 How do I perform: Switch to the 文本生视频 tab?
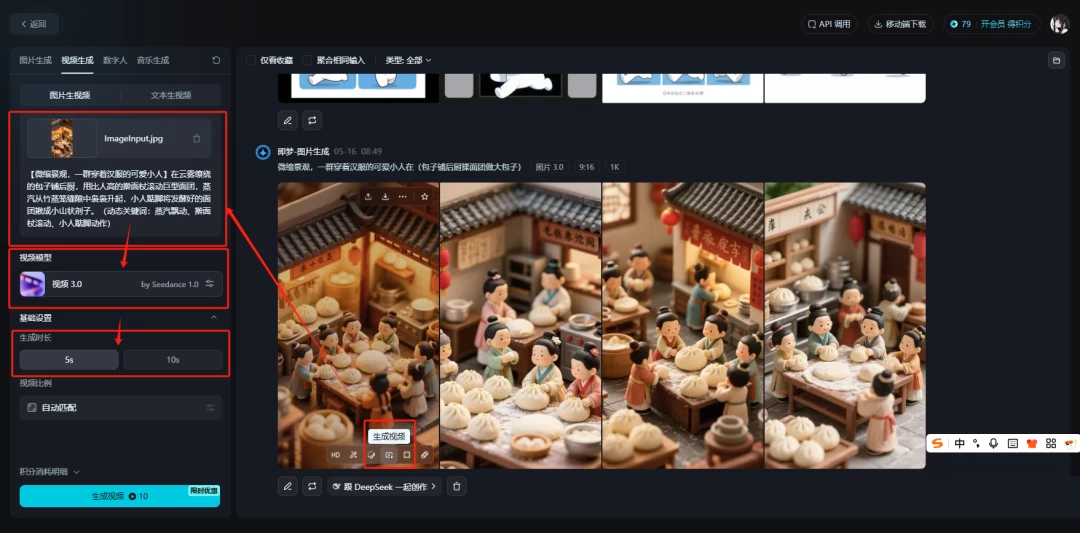171,95
